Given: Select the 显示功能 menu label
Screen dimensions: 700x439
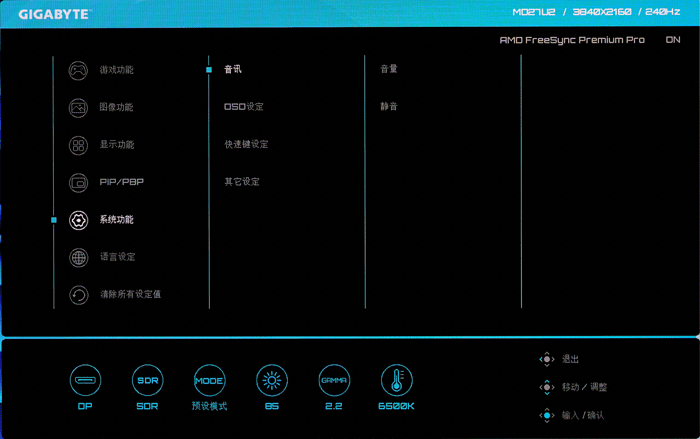Looking at the screenshot, I should tap(117, 145).
